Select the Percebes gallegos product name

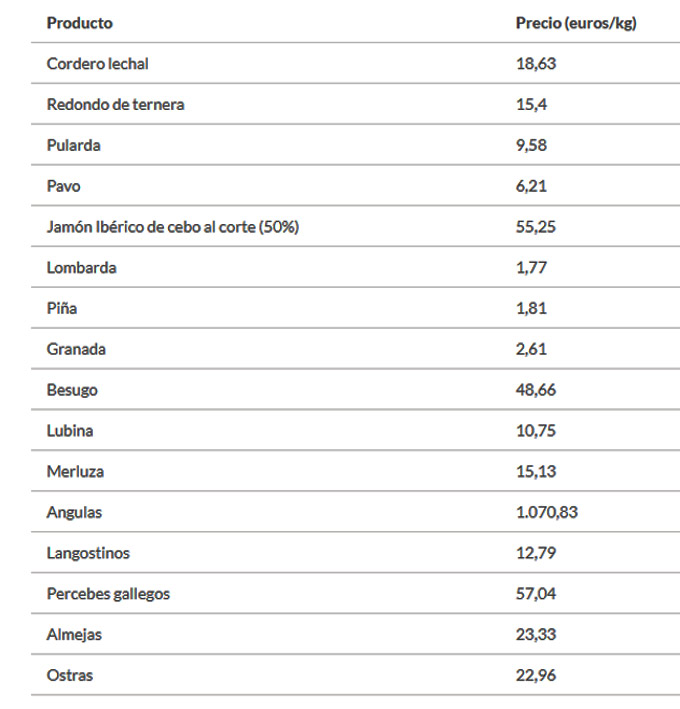click(x=108, y=594)
